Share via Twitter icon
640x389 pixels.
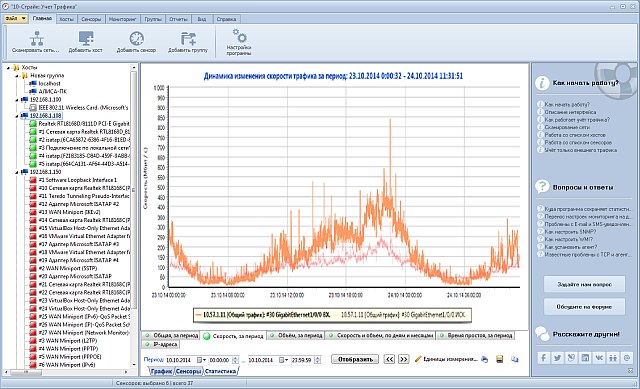click(557, 358)
